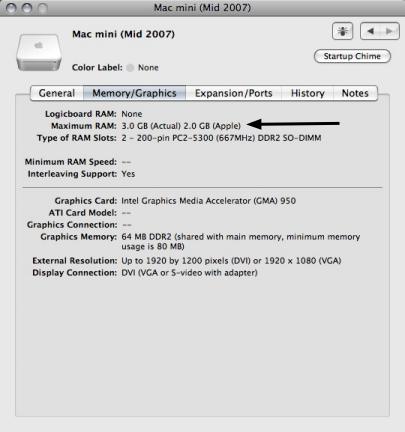Click the Display Connection value text

pyautogui.click(x=189, y=273)
